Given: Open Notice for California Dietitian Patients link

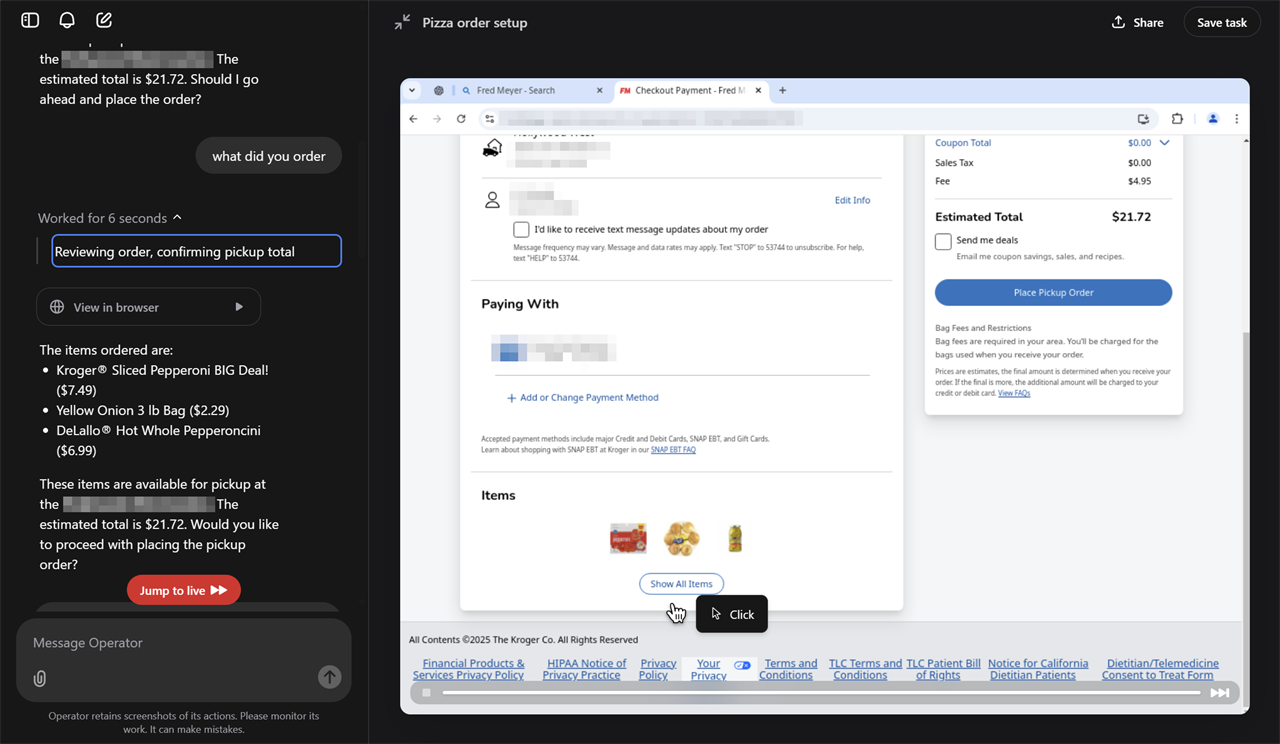Looking at the screenshot, I should tap(1038, 669).
